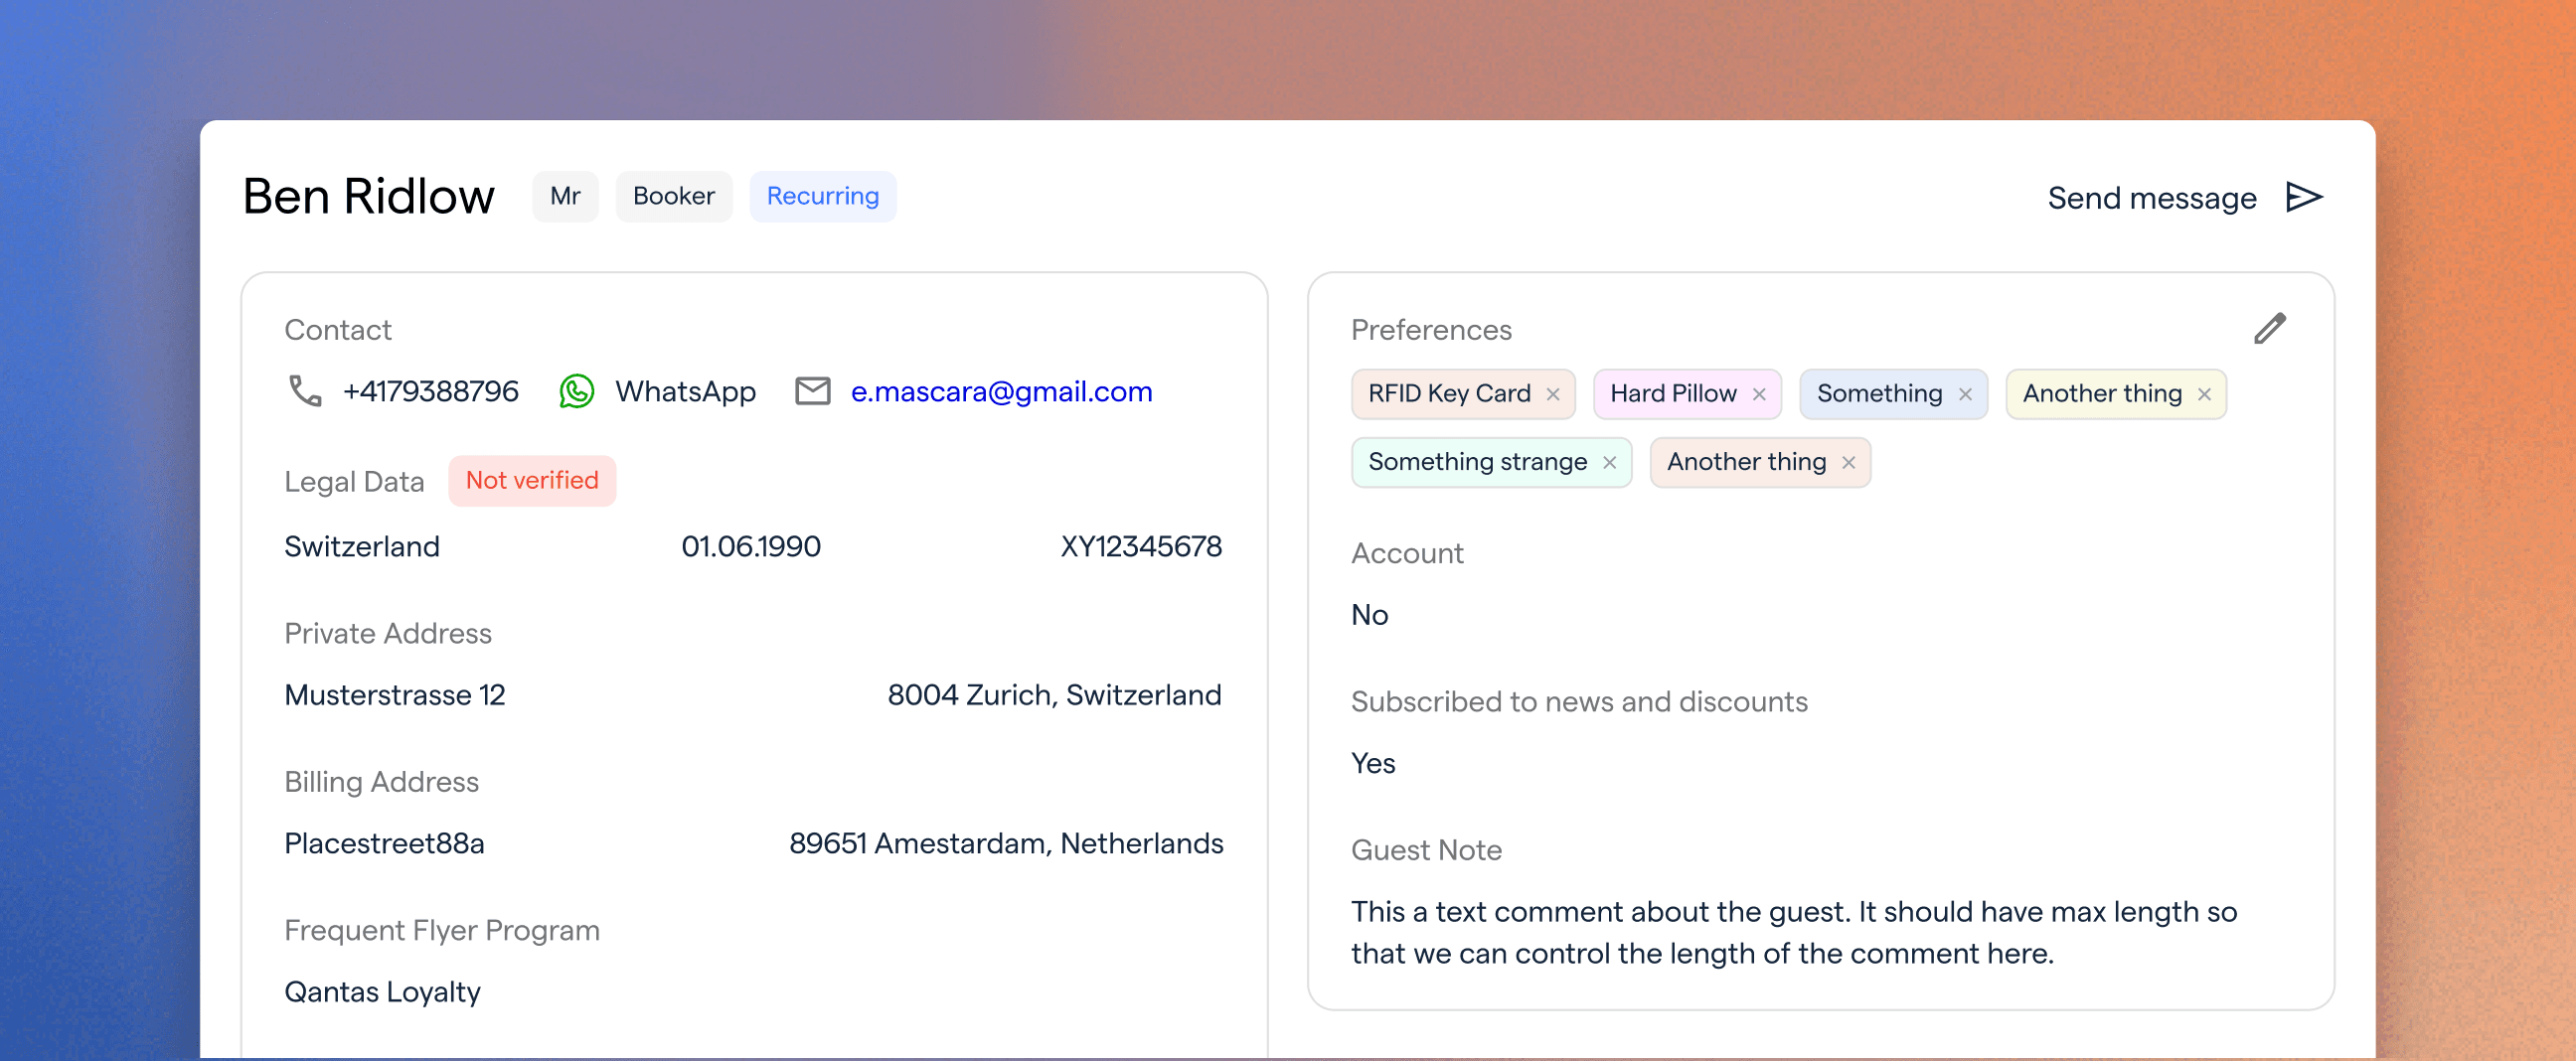
Task: Delete the peach Another thing tag
Action: pos(1848,462)
